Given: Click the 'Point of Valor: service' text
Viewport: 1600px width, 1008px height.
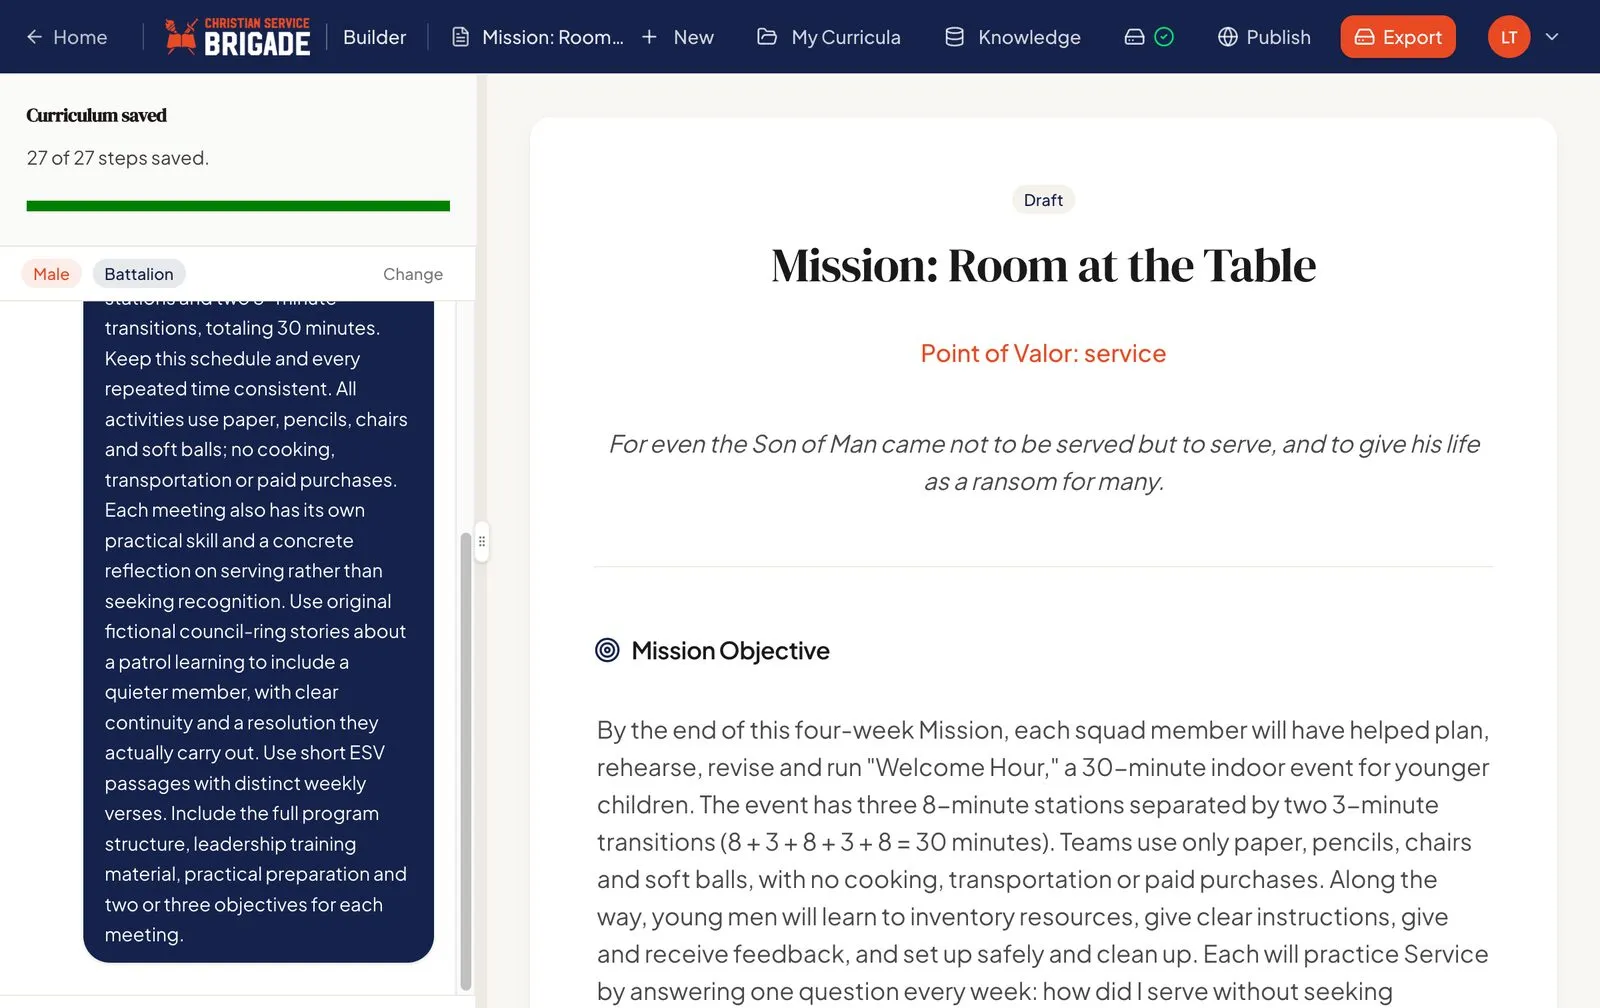Looking at the screenshot, I should point(1043,354).
